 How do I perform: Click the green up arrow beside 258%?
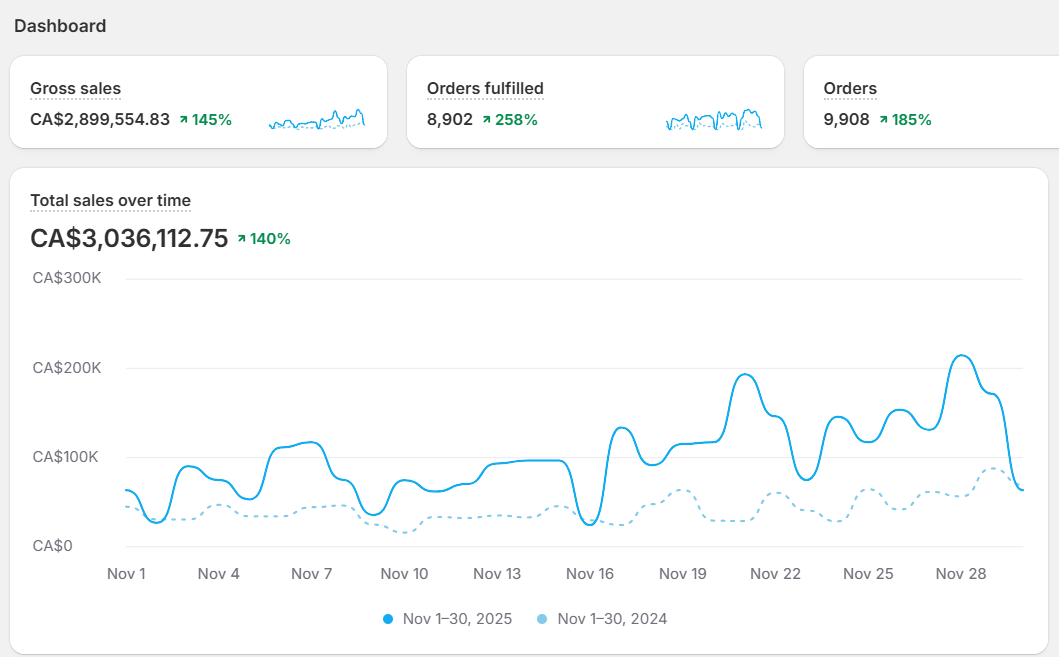486,120
